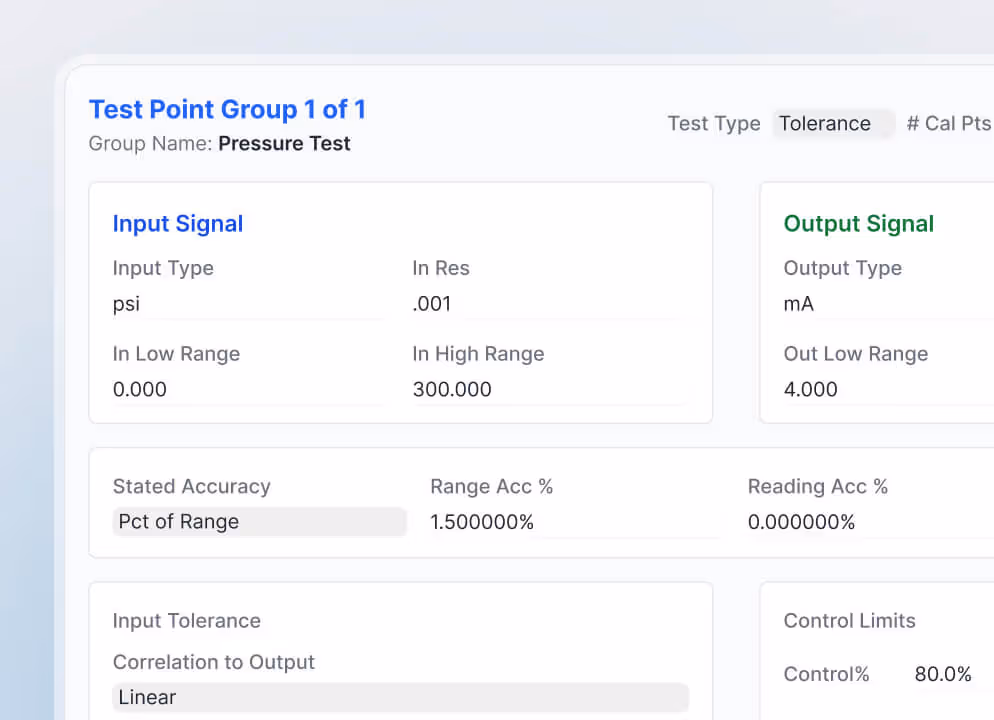Open the Stated Accuracy Pct of Range dropdown
This screenshot has width=994, height=720.
[x=259, y=522]
